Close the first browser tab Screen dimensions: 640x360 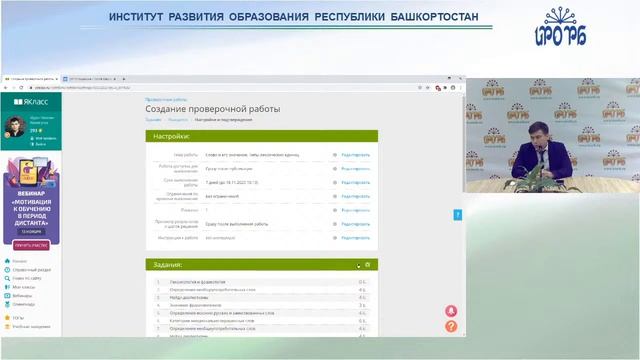(x=57, y=79)
